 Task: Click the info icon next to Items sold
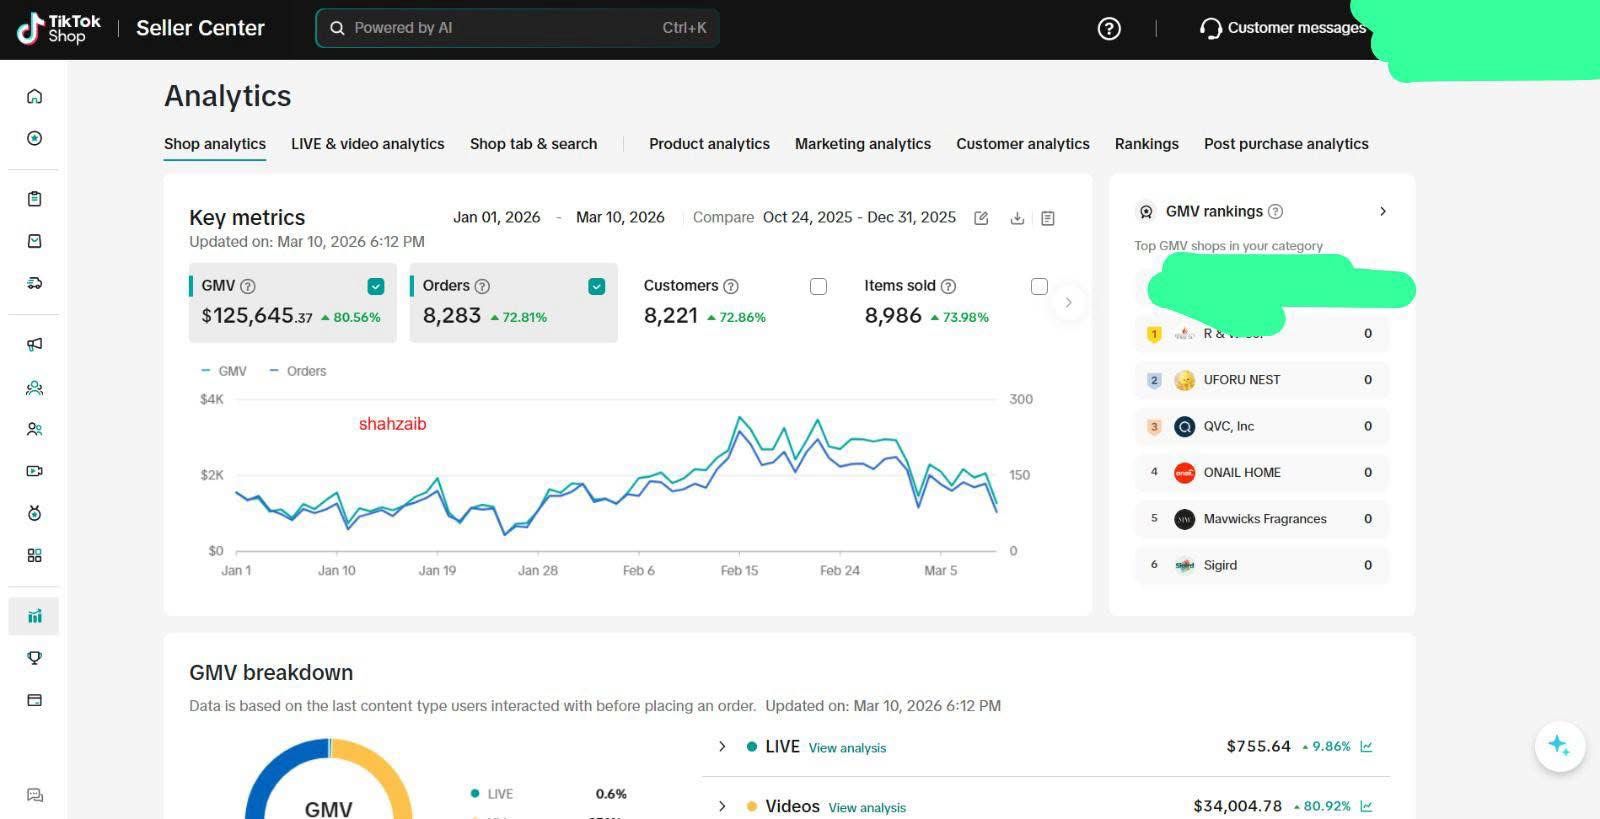coord(949,286)
